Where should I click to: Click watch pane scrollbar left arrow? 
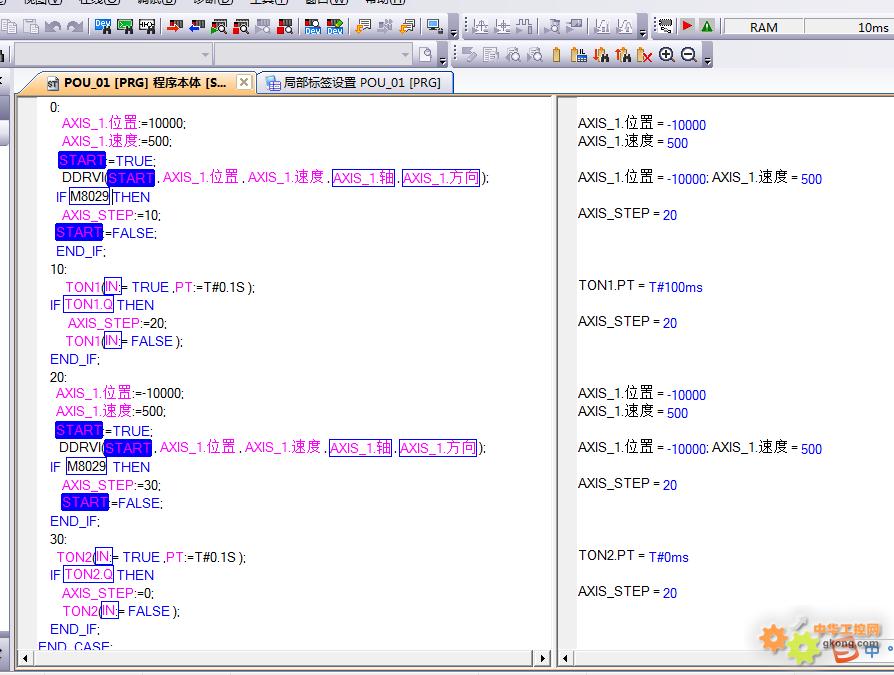[565, 658]
